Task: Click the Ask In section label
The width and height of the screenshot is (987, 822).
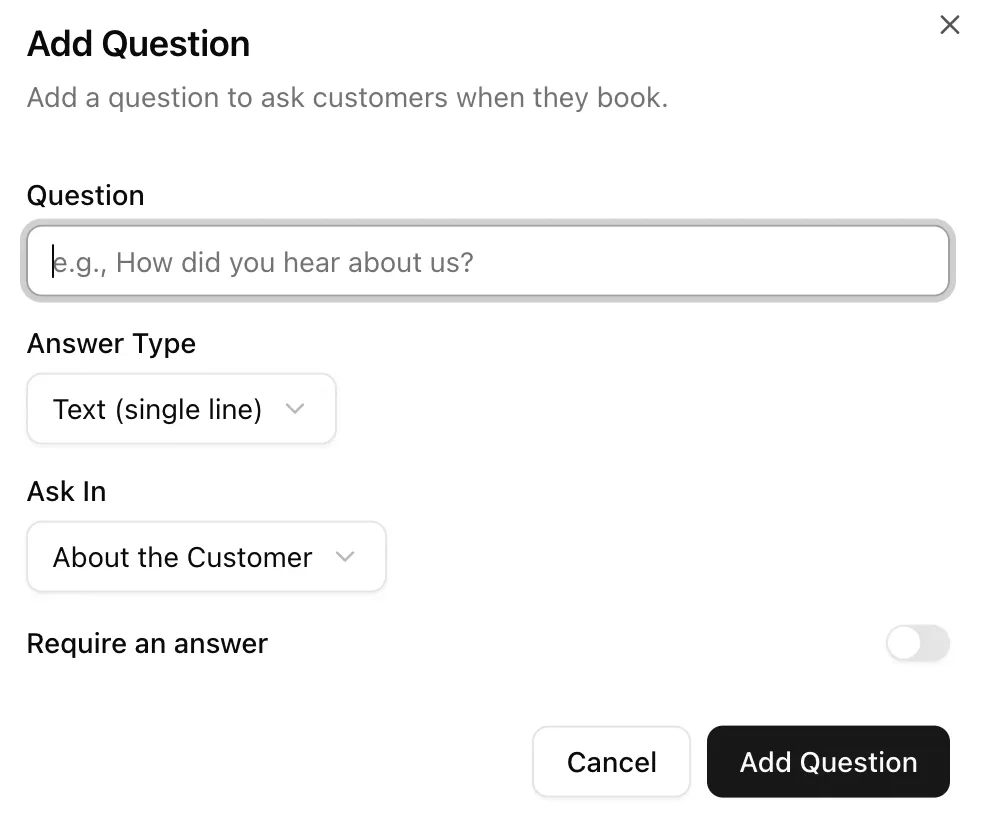Action: (x=66, y=491)
